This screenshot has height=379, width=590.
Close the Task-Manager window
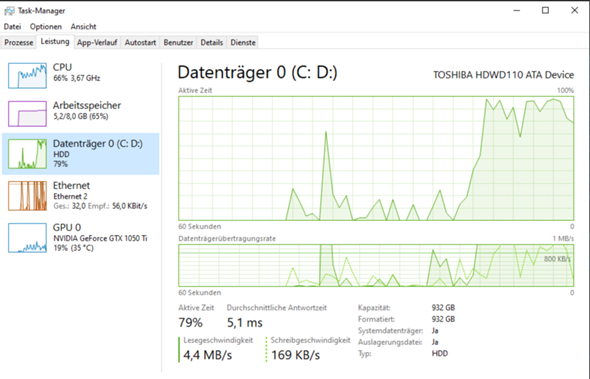[x=574, y=11]
